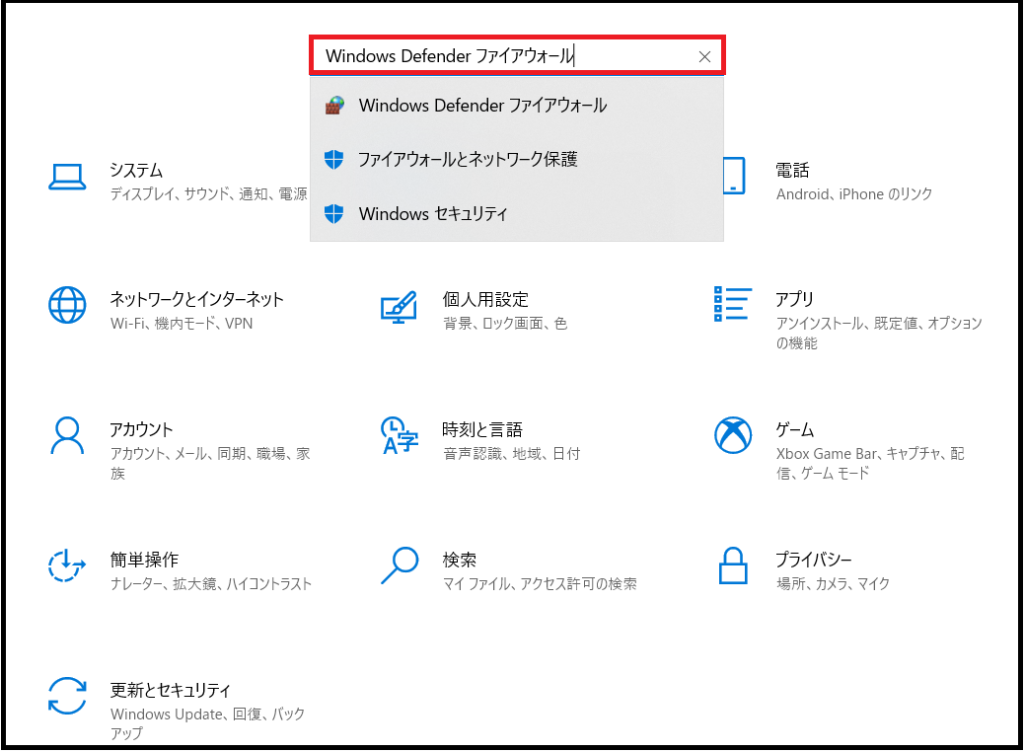Image resolution: width=1024 pixels, height=752 pixels.
Task: Click description 'マイ ファイル、アクセス許可の検索'
Action: tap(539, 584)
